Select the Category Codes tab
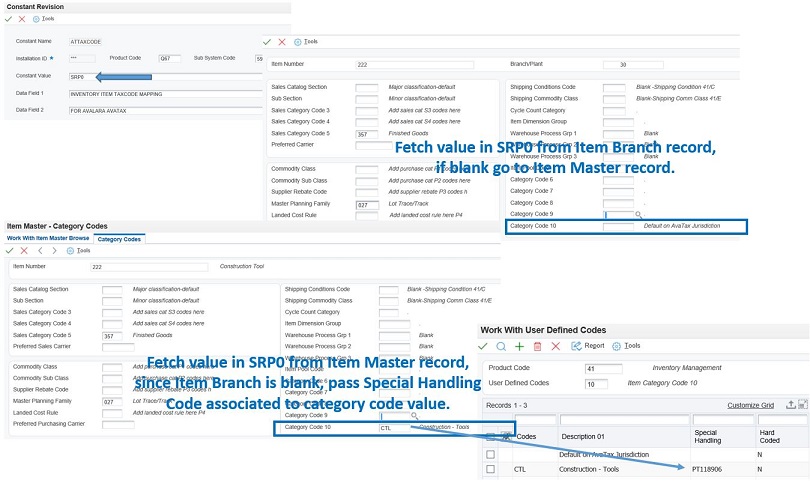 point(119,239)
